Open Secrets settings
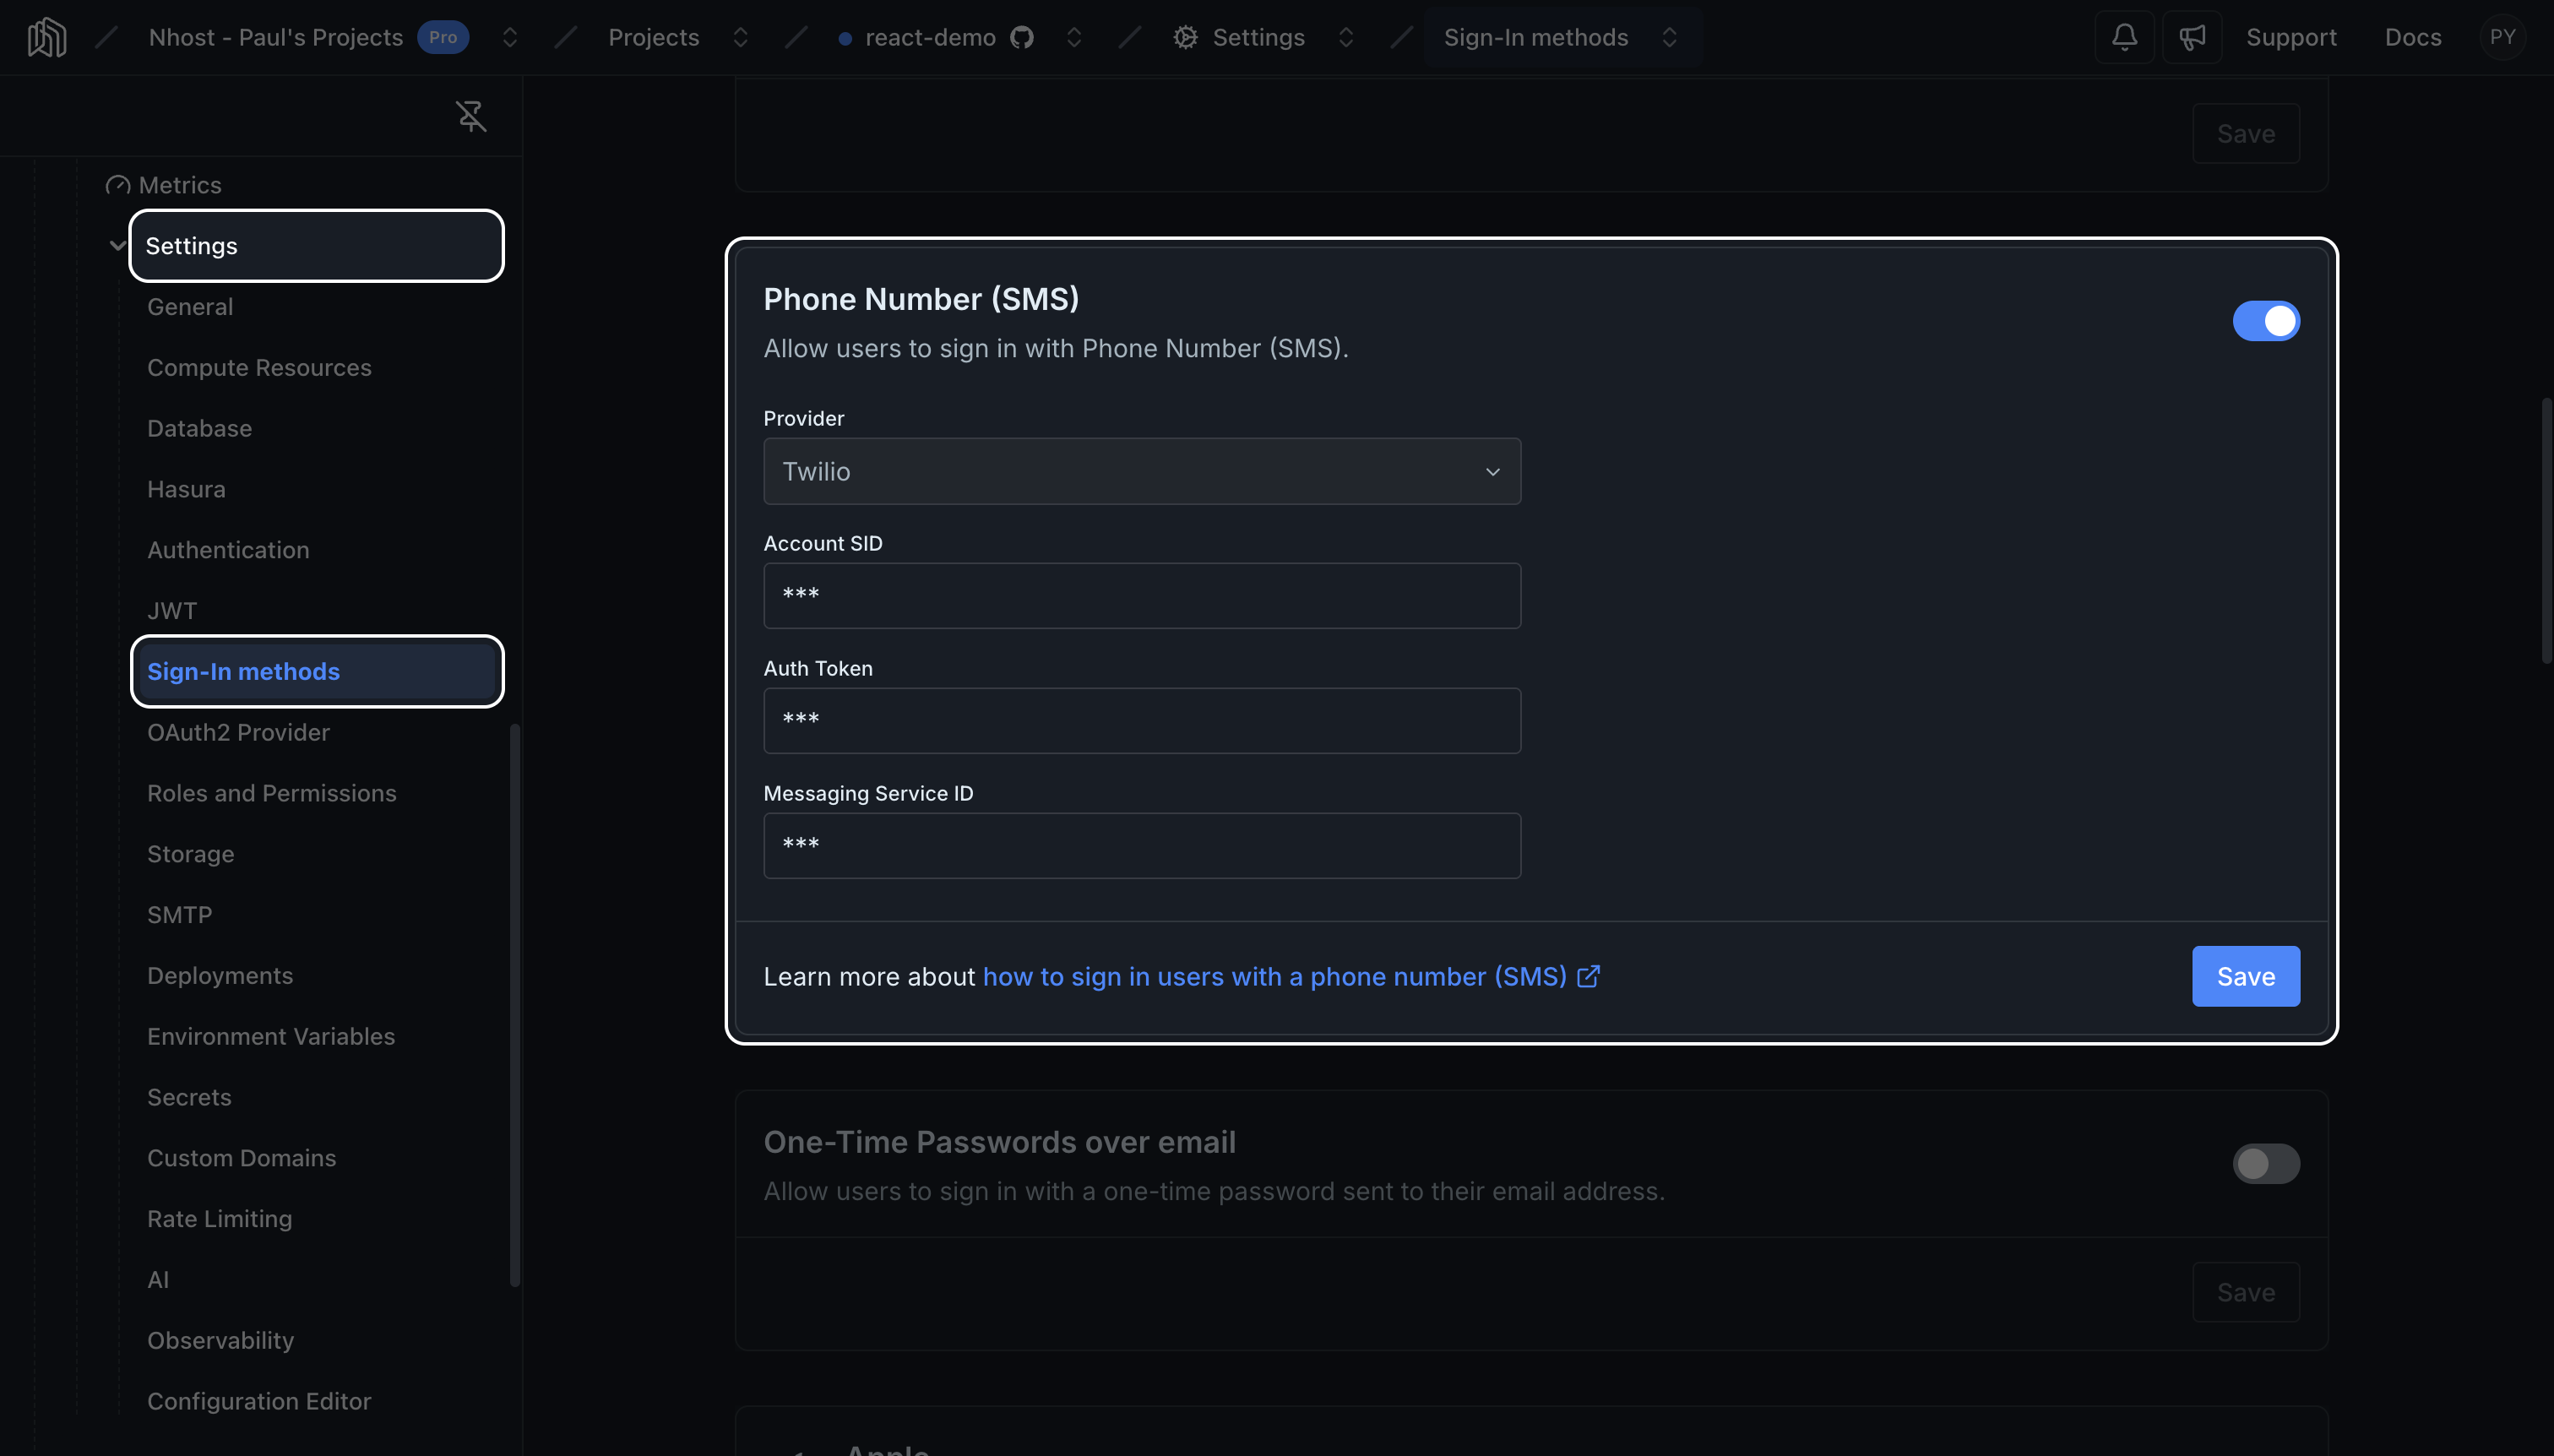Viewport: 2554px width, 1456px height. click(189, 1098)
